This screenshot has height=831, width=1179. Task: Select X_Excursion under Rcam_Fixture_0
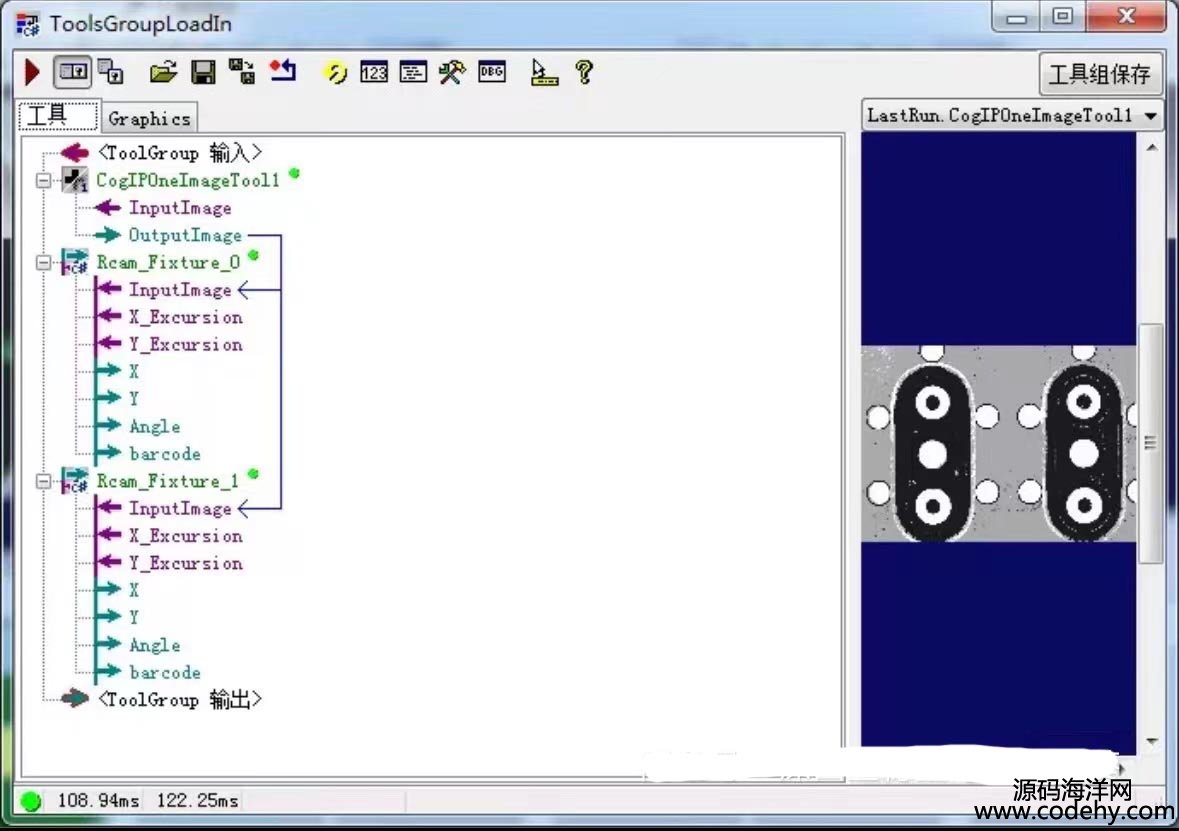tap(185, 317)
